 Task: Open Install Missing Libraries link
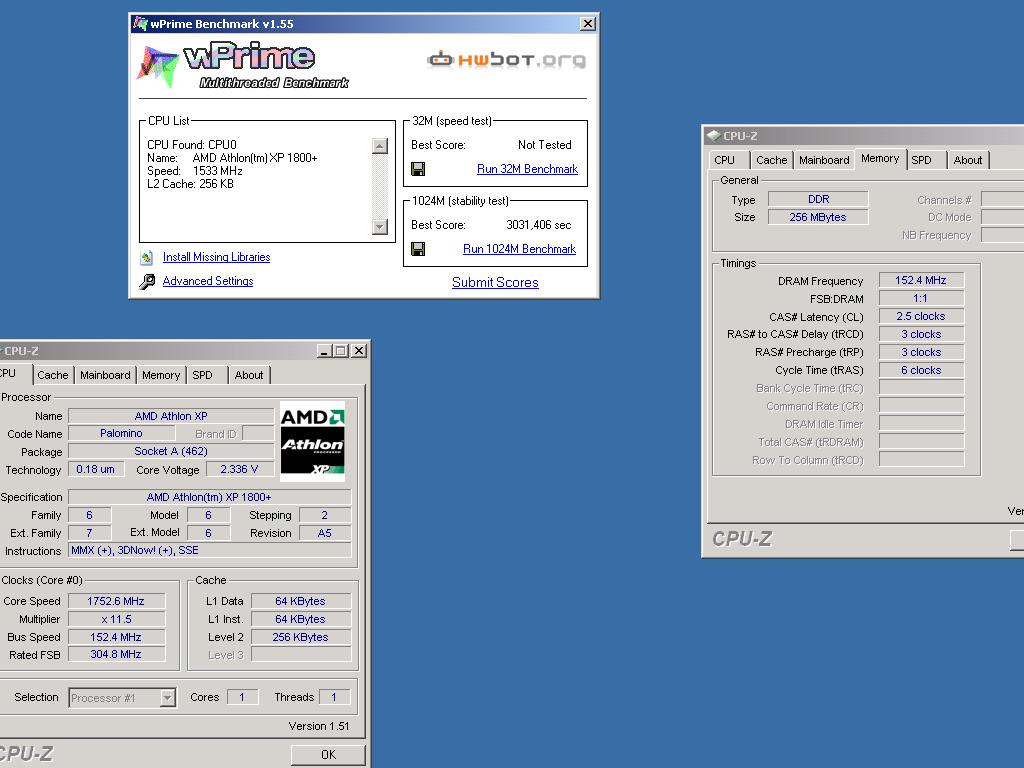pos(216,257)
